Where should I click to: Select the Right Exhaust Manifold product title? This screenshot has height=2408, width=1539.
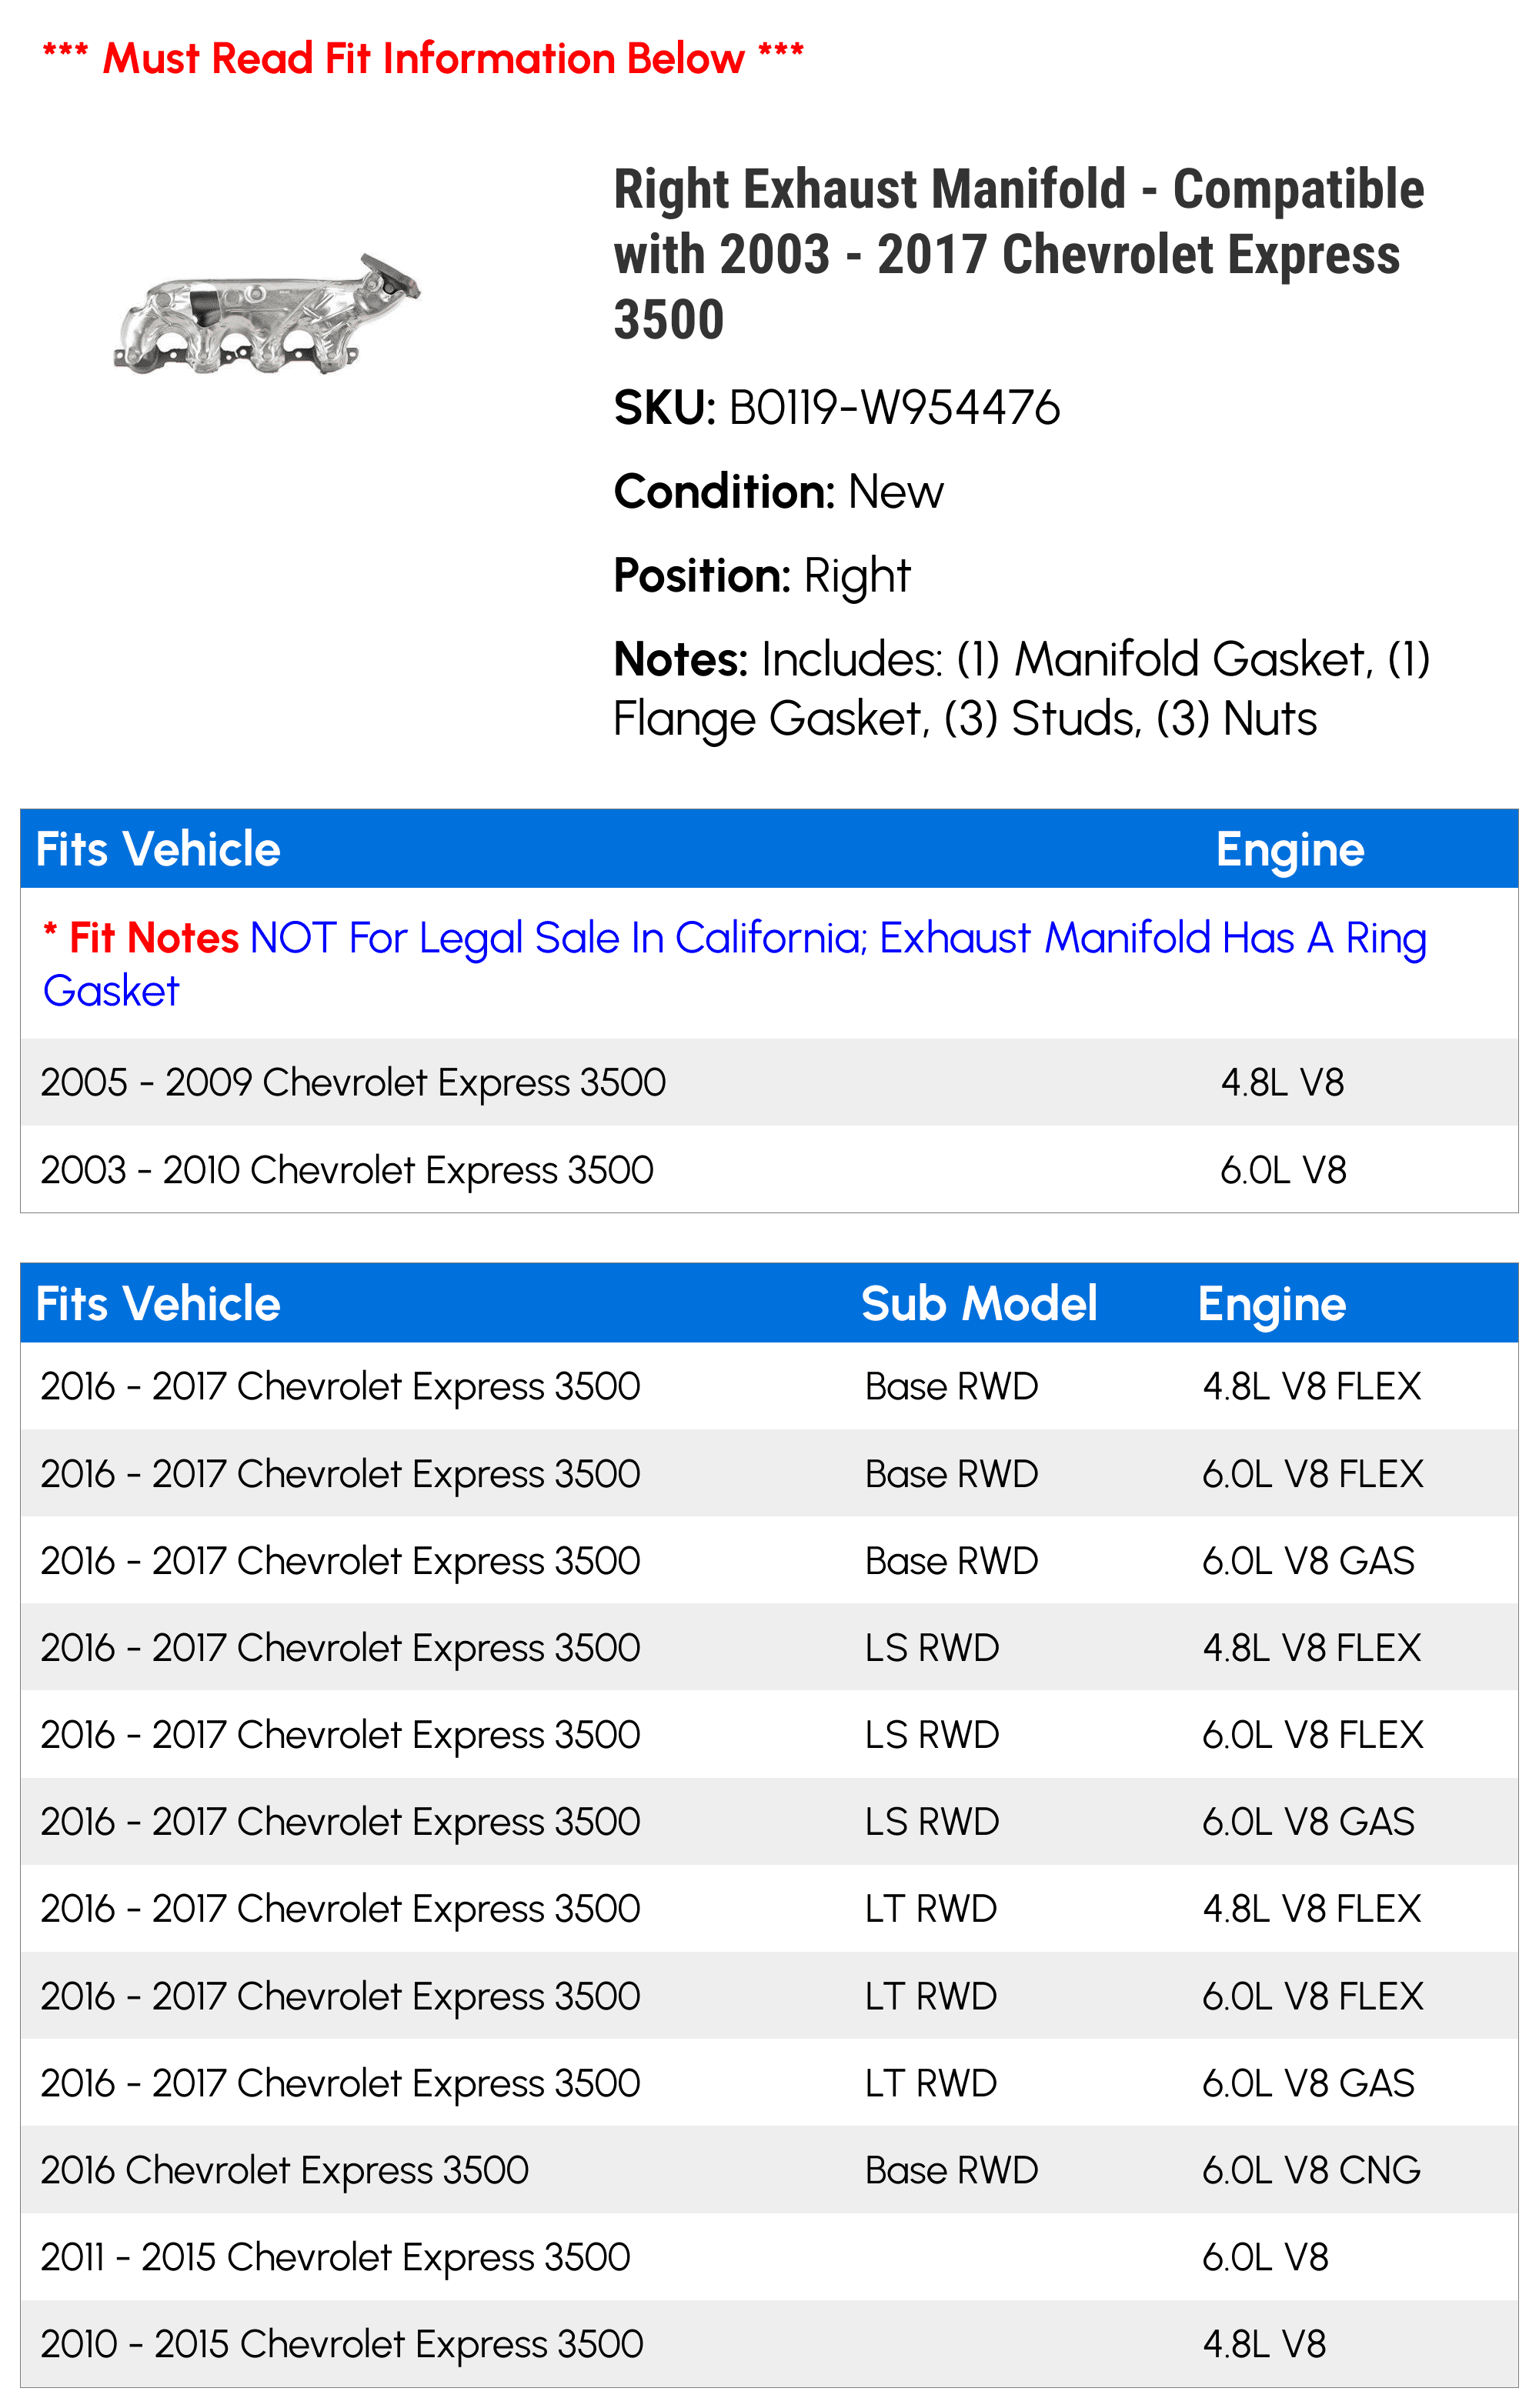[1019, 254]
